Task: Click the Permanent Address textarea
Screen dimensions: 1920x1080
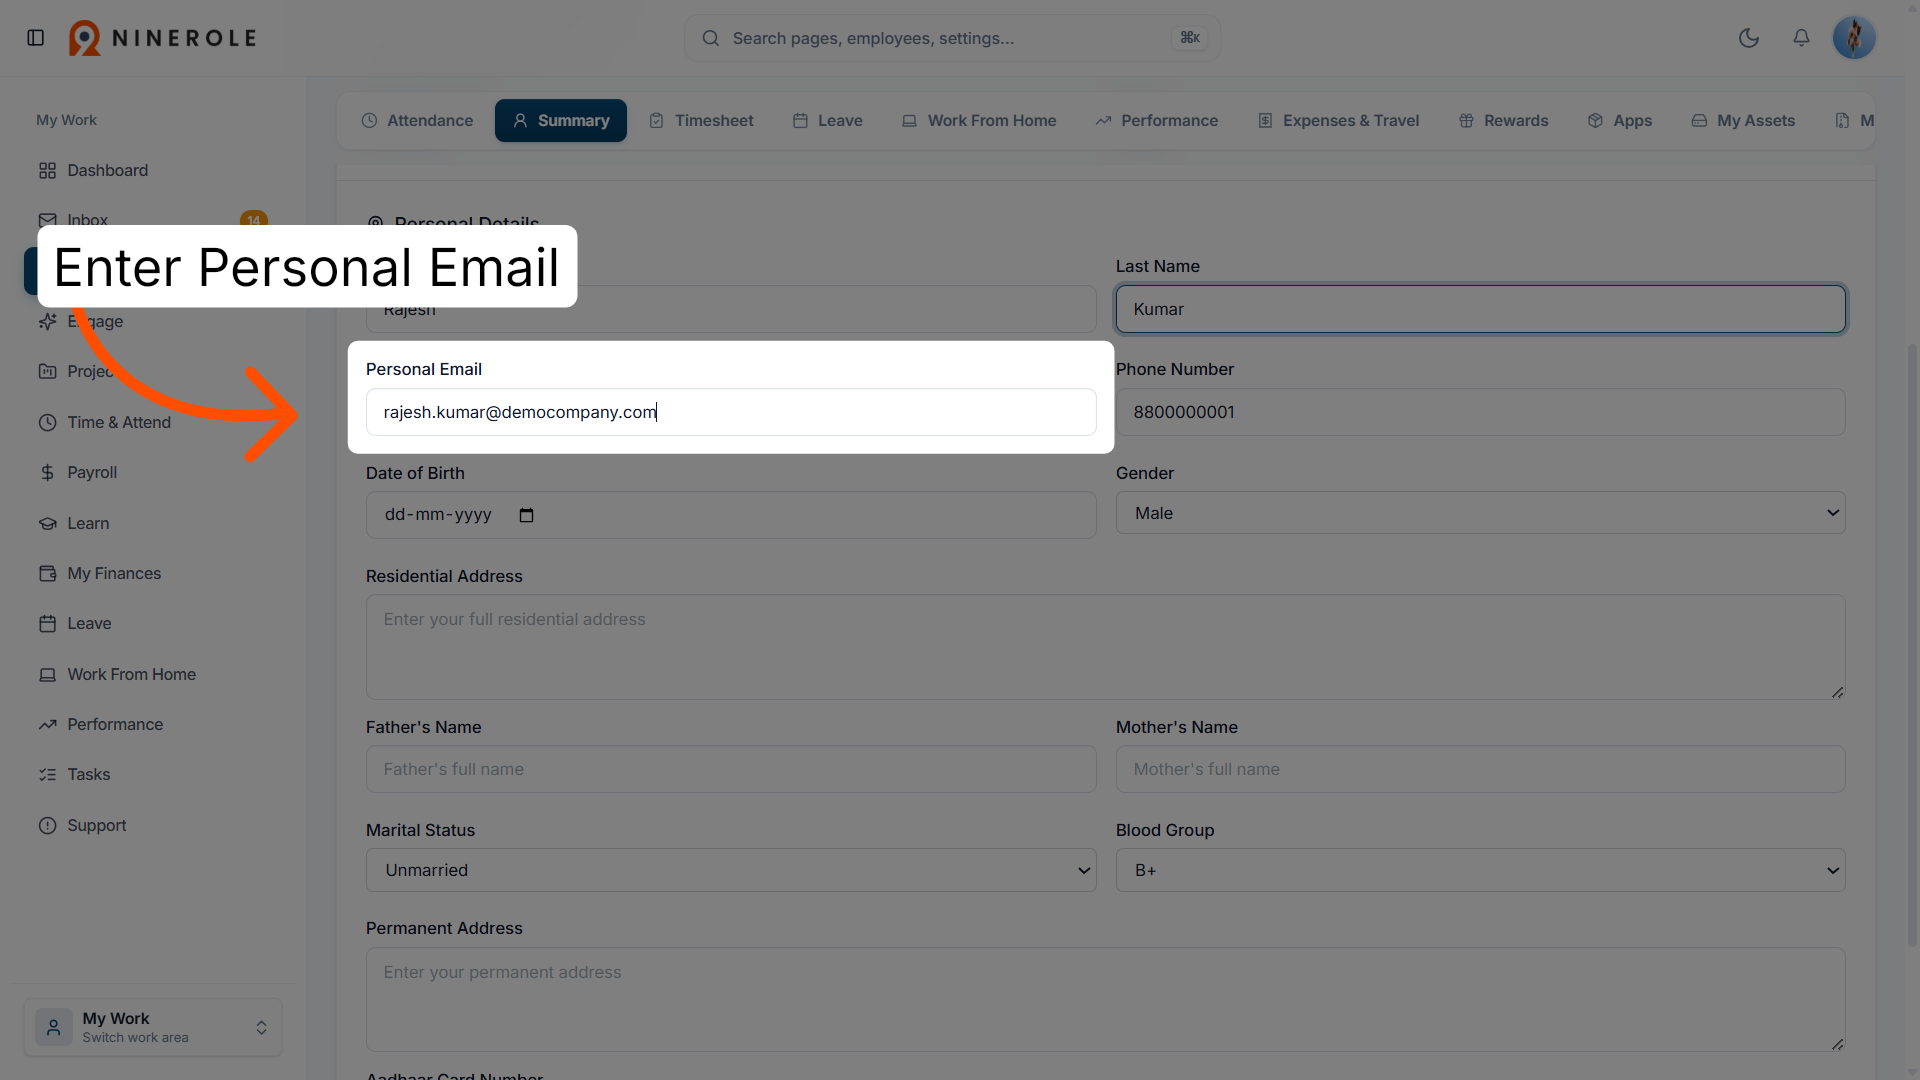Action: click(x=1105, y=999)
